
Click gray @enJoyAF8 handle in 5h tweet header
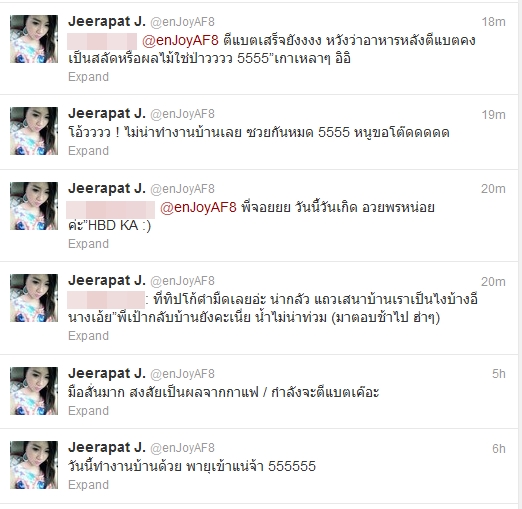182,374
